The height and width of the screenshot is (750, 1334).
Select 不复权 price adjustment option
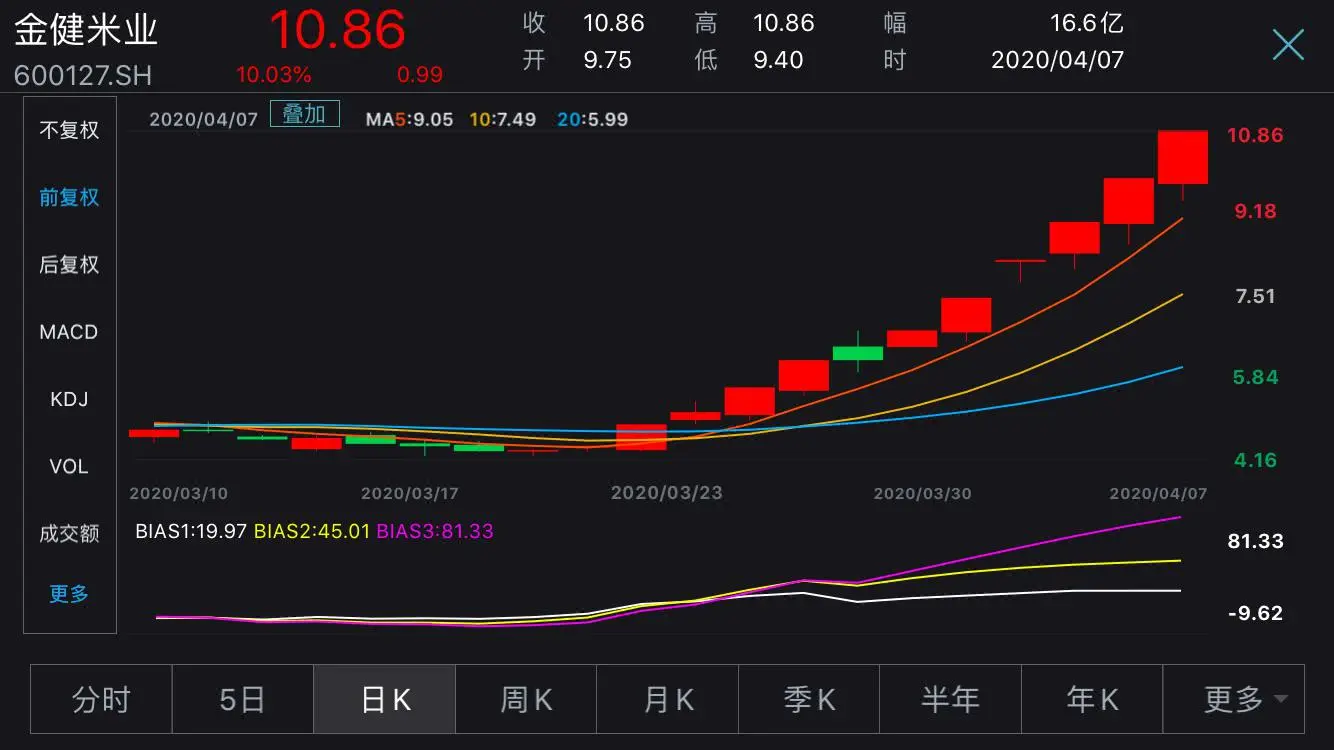[x=69, y=130]
